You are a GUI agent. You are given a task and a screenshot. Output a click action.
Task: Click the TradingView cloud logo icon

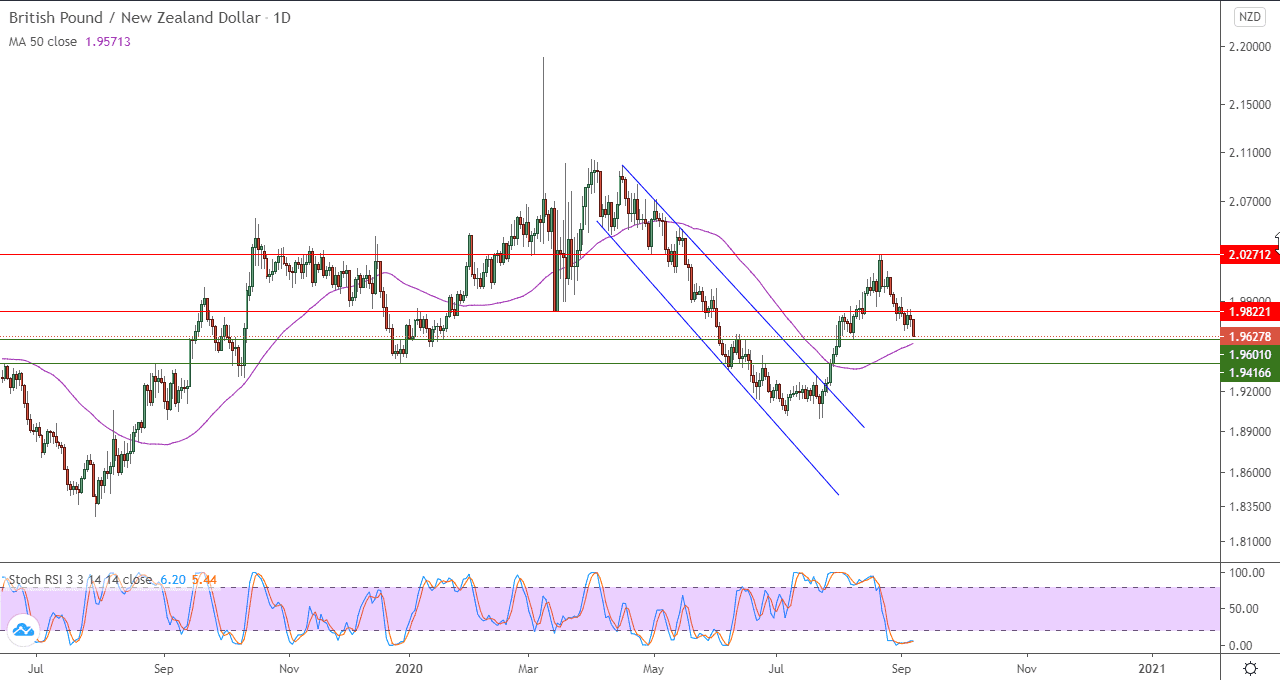click(23, 630)
